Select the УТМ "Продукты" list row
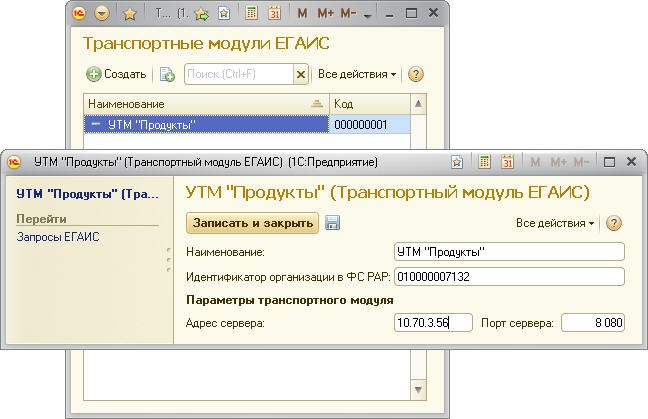This screenshot has width=648, height=419. 206,124
